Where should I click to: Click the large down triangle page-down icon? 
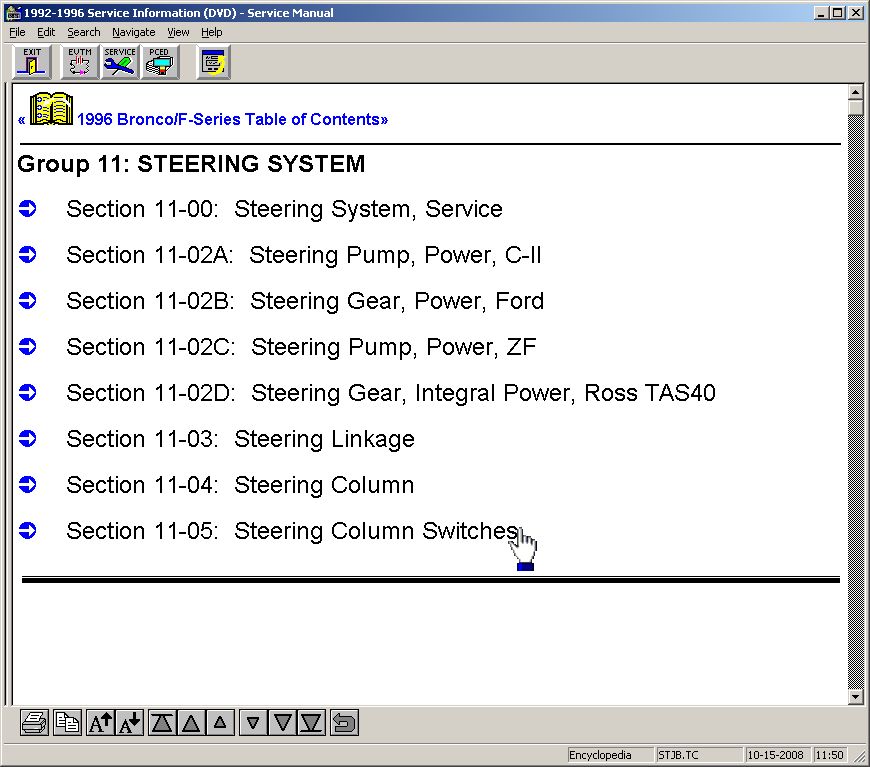click(282, 723)
